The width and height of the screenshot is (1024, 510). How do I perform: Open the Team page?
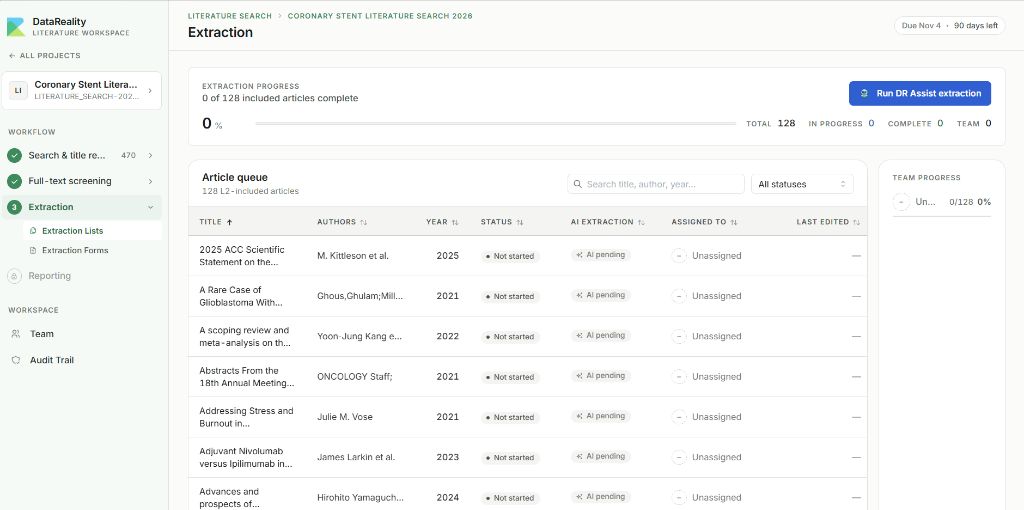tap(42, 334)
